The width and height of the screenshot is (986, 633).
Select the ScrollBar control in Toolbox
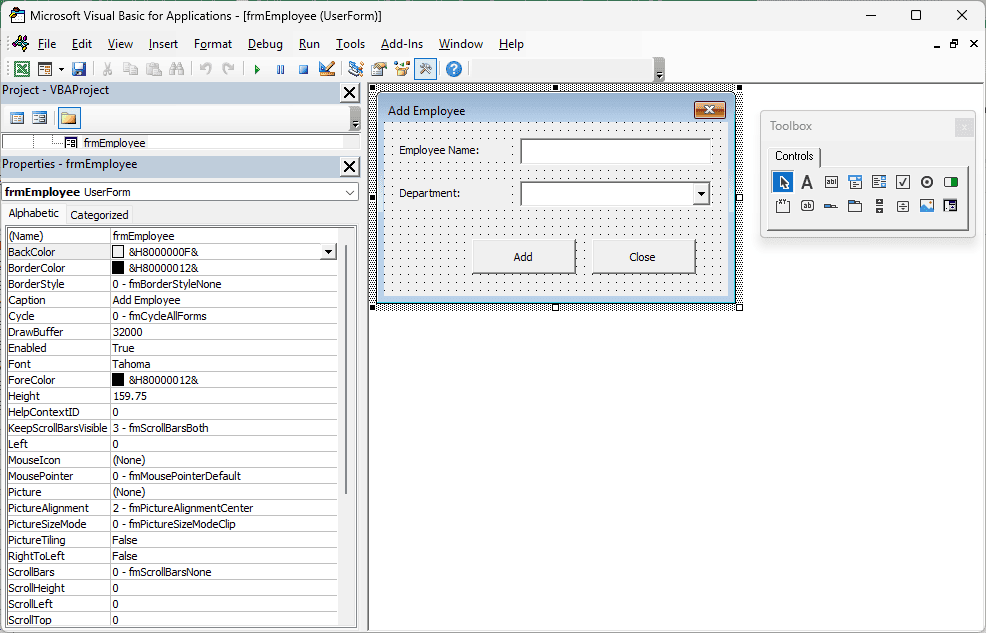[879, 206]
